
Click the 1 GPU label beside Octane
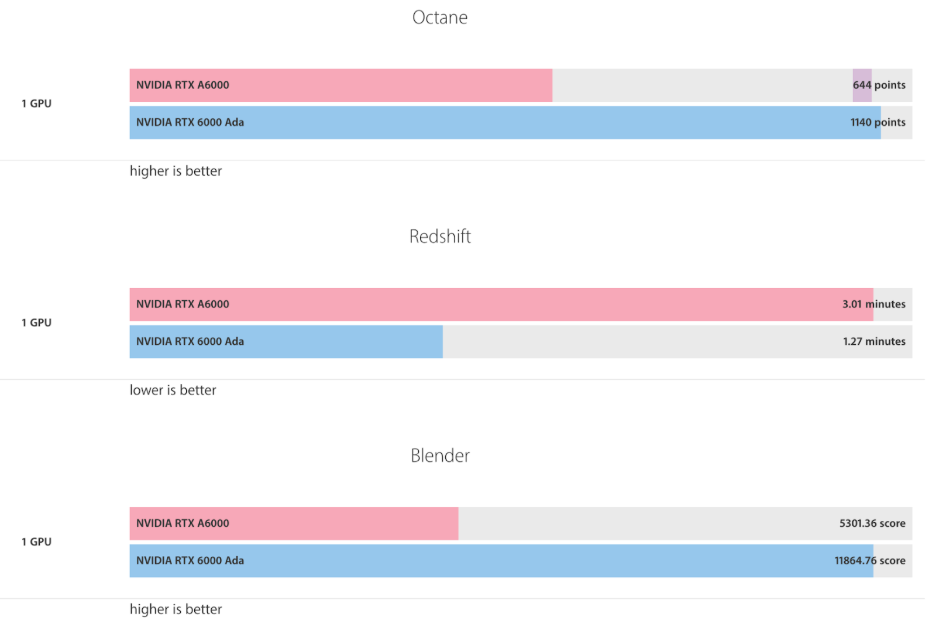point(36,104)
